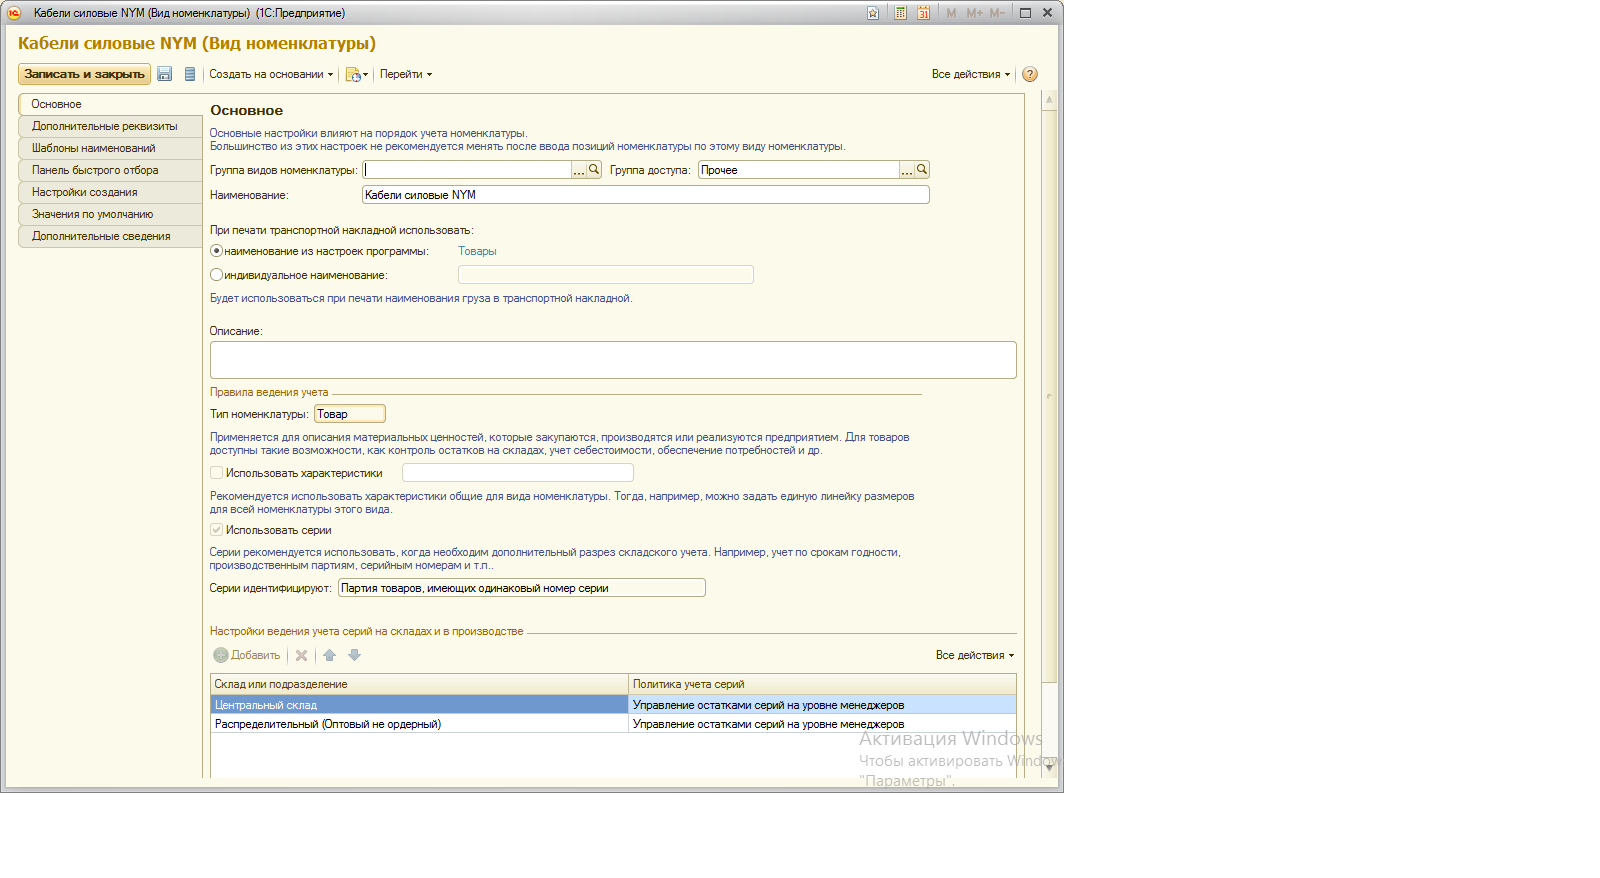The height and width of the screenshot is (878, 1600).
Task: Open Значения по умолчанию section
Action: (110, 214)
